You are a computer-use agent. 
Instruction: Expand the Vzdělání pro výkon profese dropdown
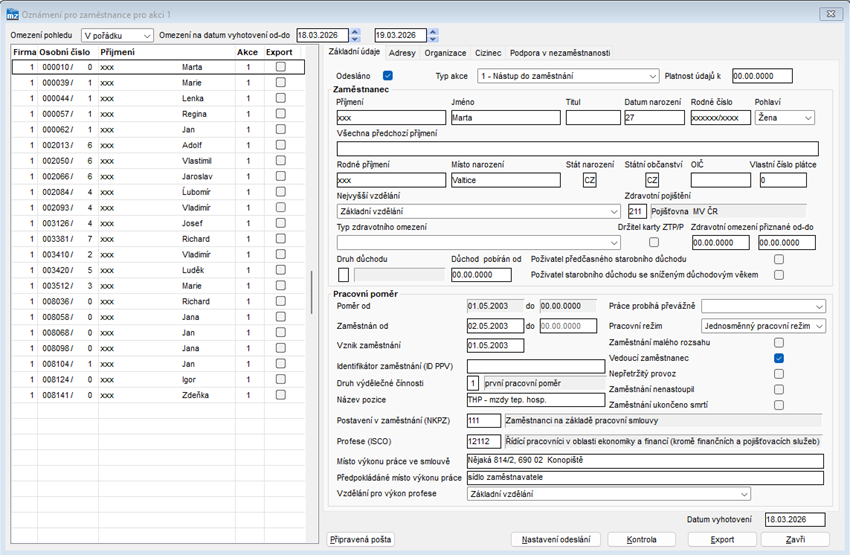(609, 494)
